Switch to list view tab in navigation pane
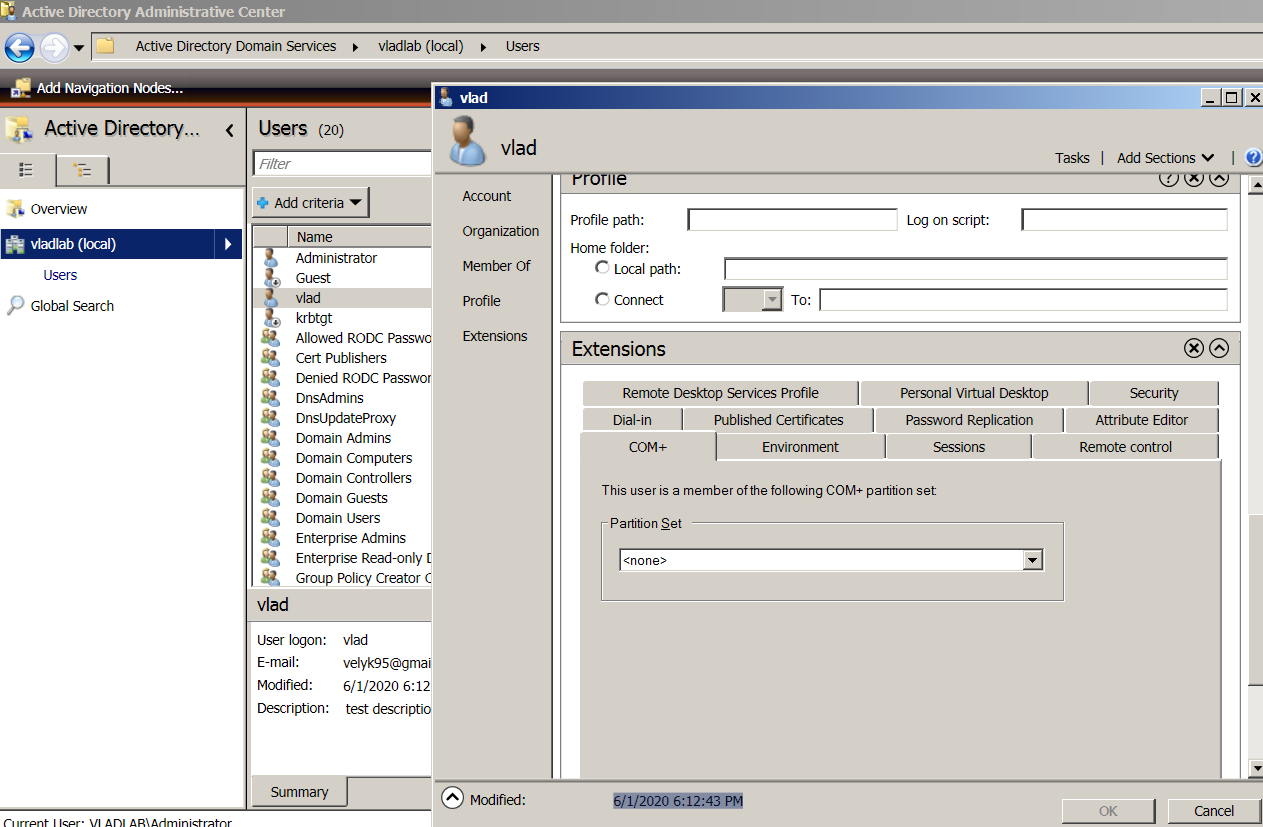Screen dimensions: 1263x827 27,170
